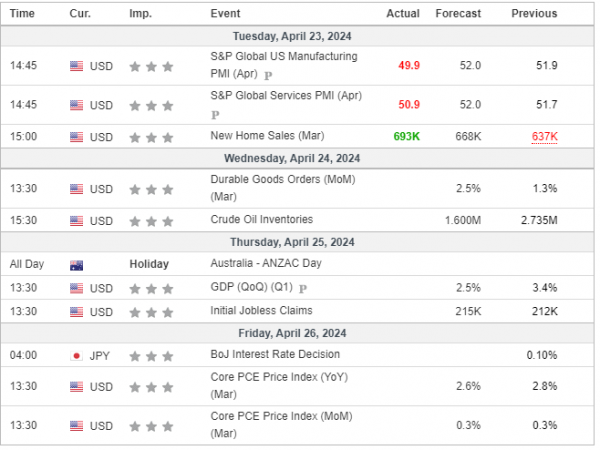Click US flag in GDP (QoQ) row
This screenshot has height=450, width=600.
click(x=77, y=288)
